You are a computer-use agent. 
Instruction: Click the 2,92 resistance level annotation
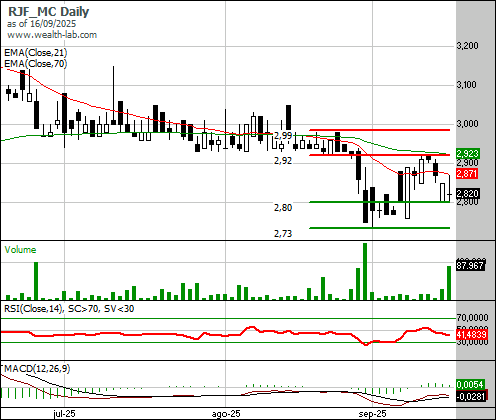pos(283,161)
